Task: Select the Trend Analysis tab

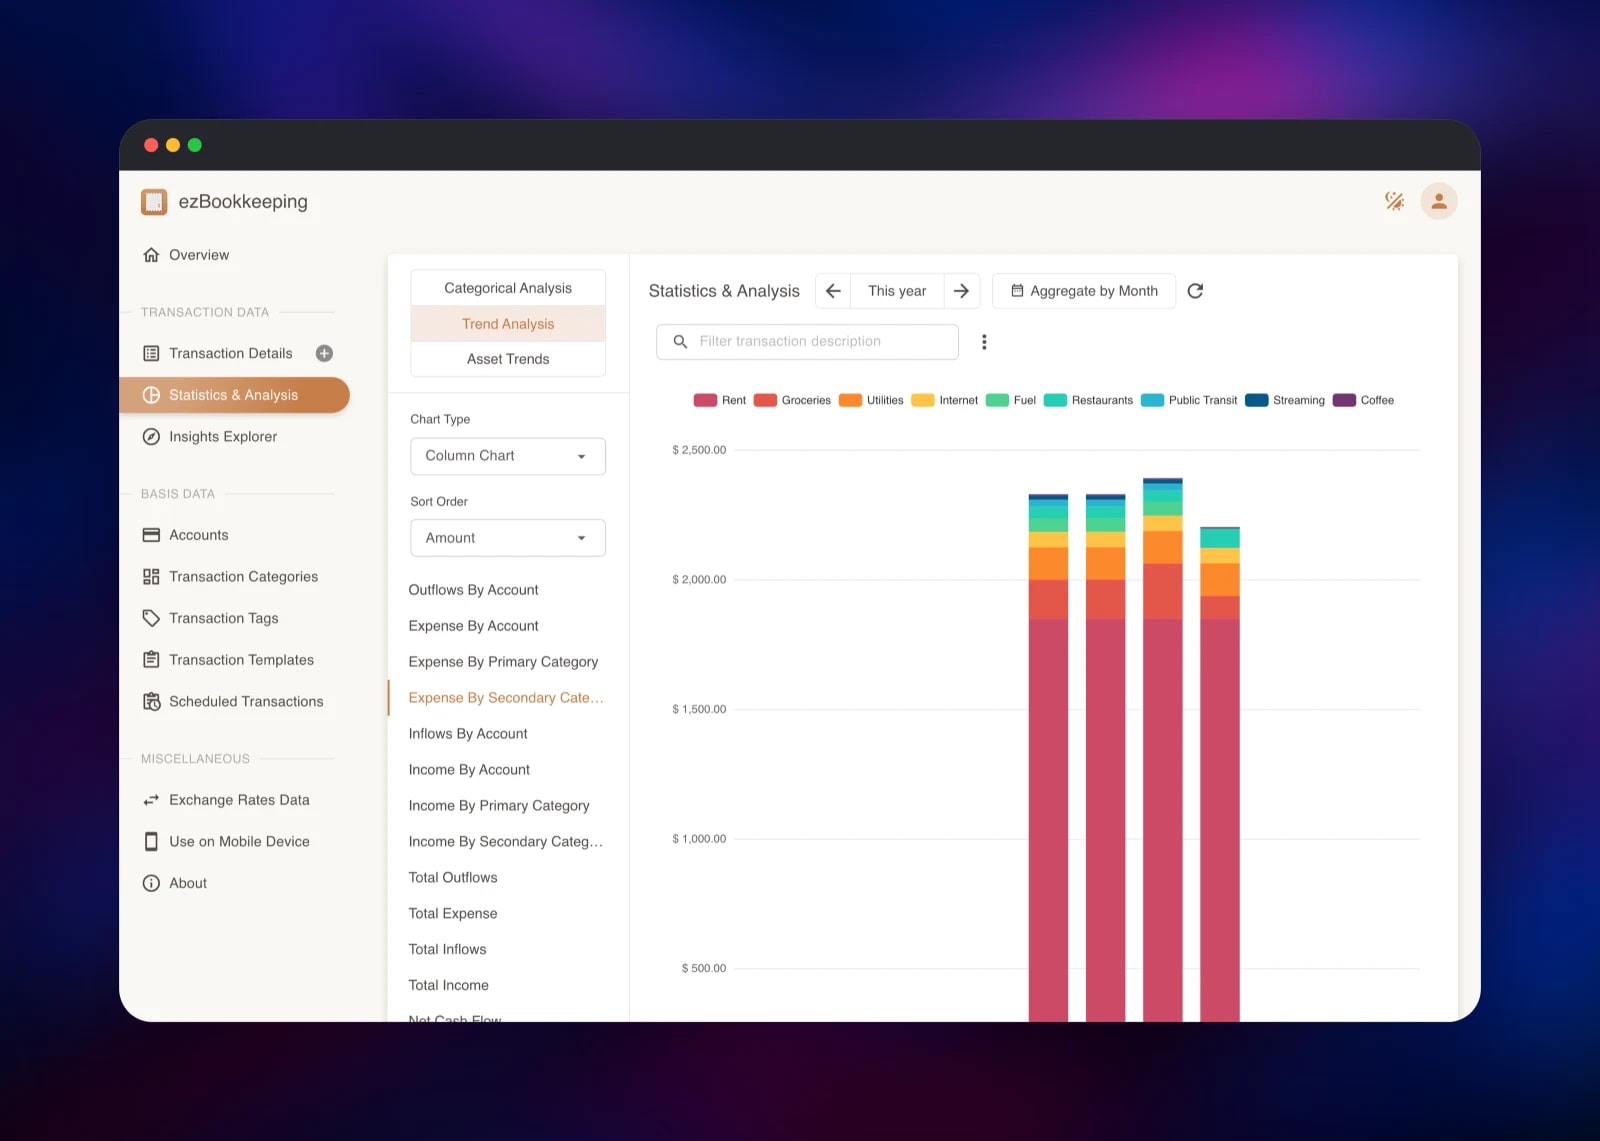Action: click(508, 324)
